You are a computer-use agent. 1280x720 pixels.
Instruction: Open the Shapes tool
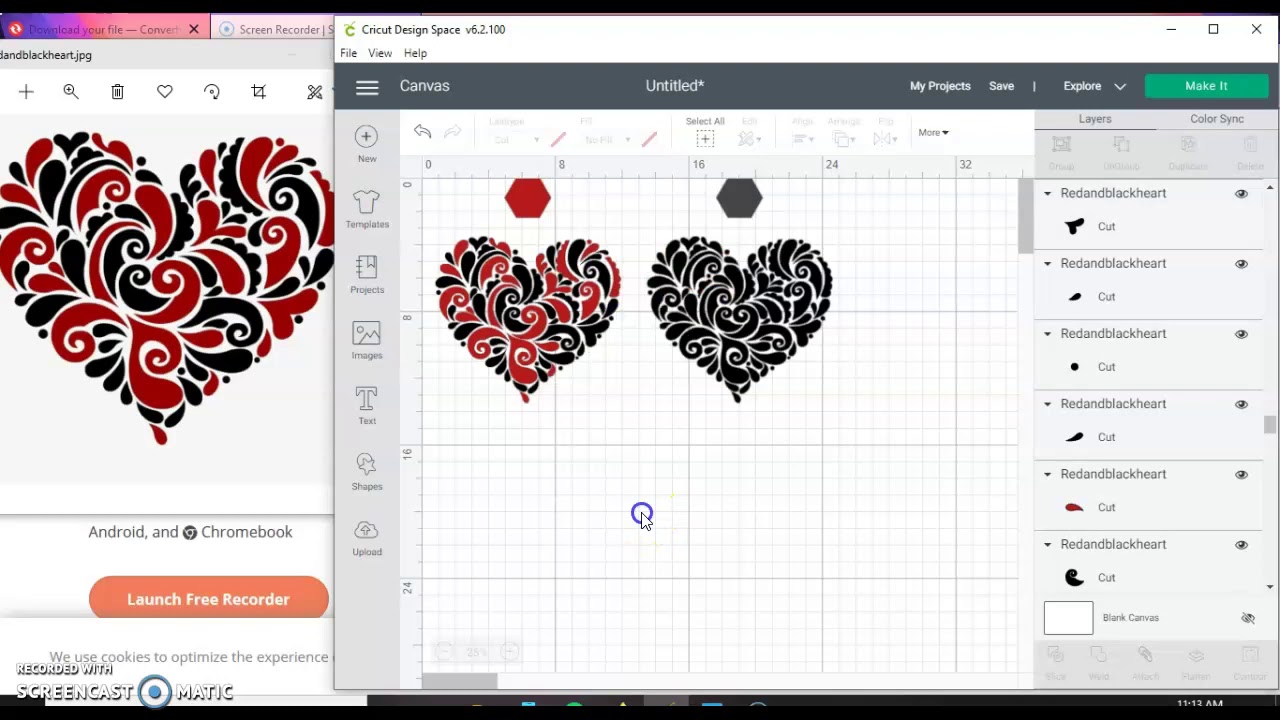(x=367, y=471)
